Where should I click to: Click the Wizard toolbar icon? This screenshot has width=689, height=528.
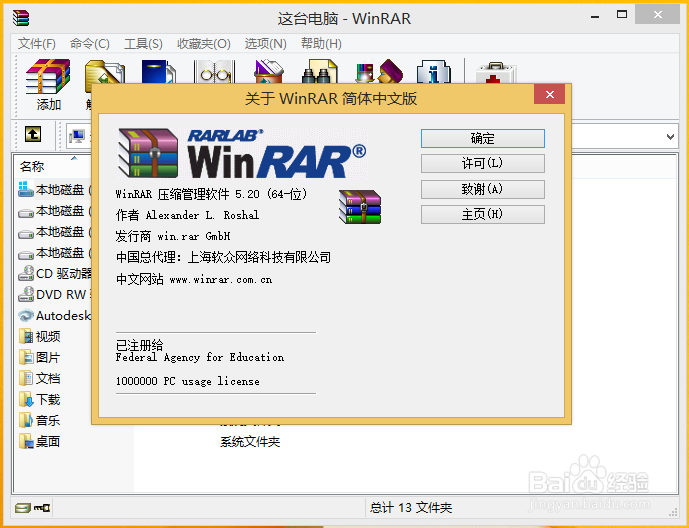379,72
